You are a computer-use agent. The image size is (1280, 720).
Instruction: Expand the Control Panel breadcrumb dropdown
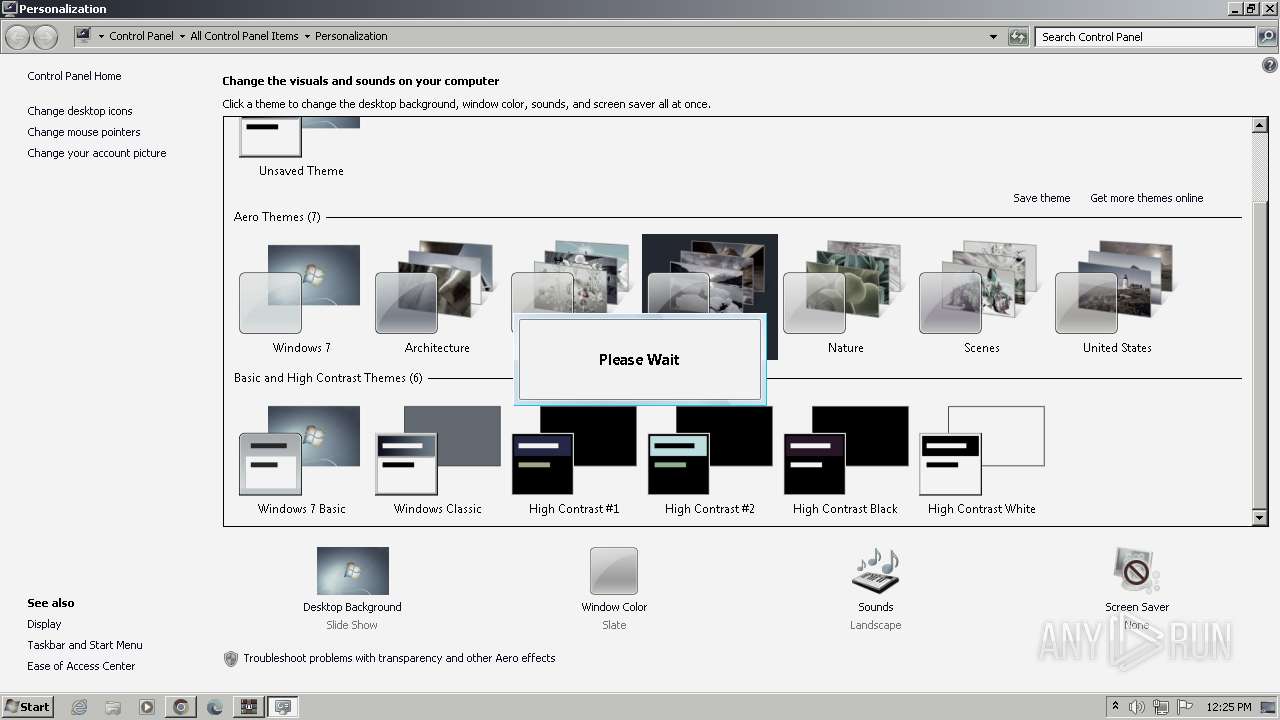click(182, 37)
